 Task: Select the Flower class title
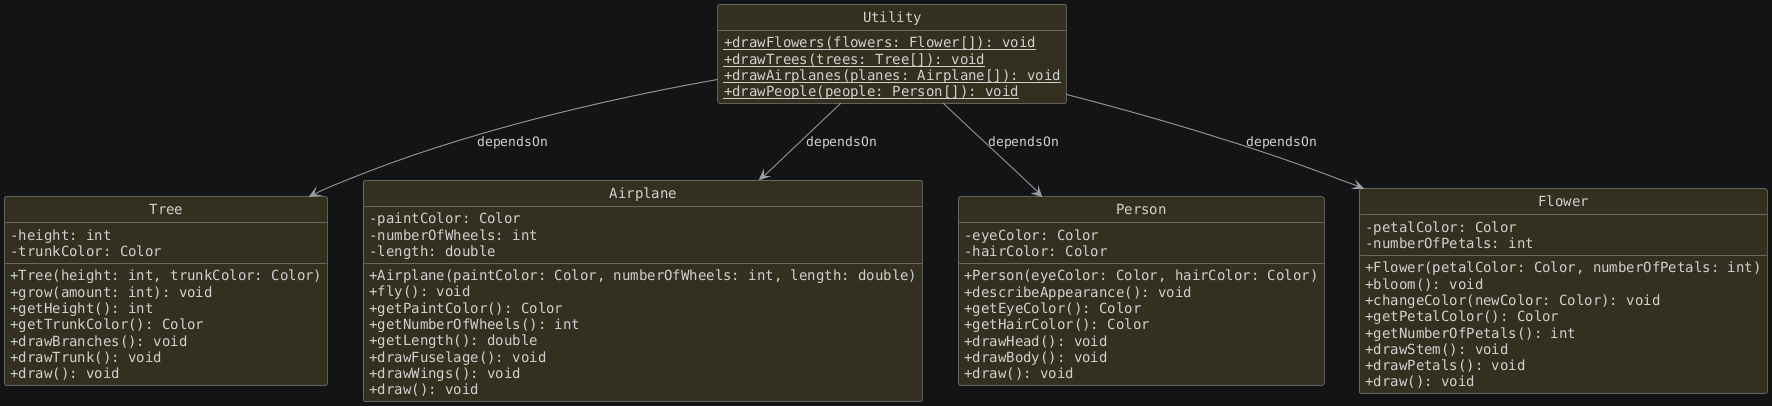pos(1563,201)
